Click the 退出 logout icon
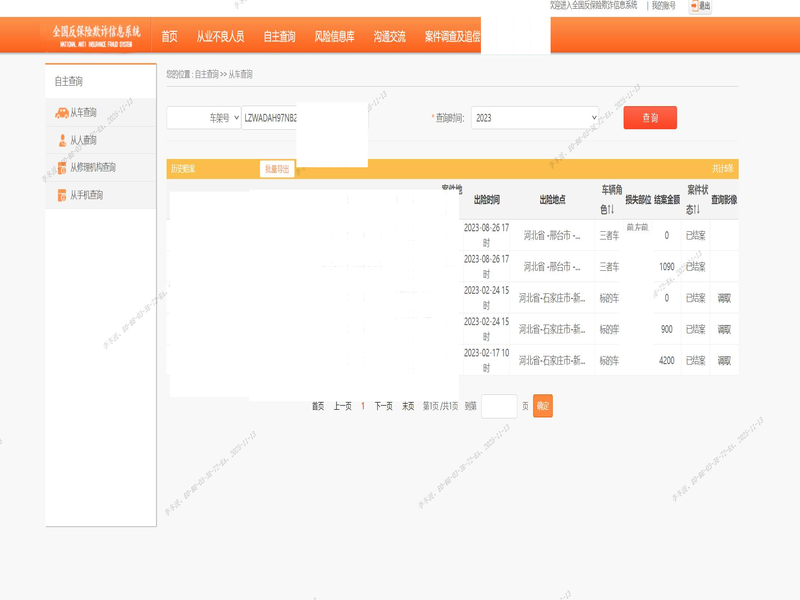Image resolution: width=800 pixels, height=600 pixels. [x=701, y=6]
